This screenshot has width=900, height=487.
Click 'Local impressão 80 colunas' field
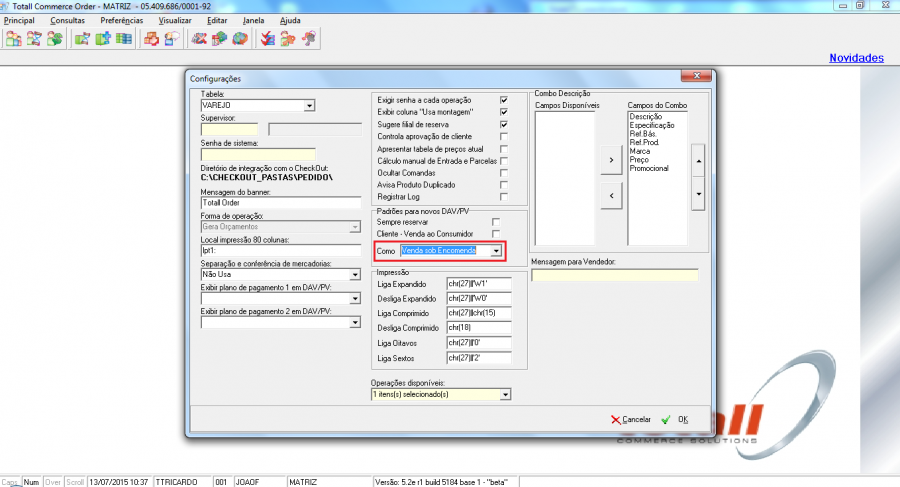pyautogui.click(x=281, y=250)
